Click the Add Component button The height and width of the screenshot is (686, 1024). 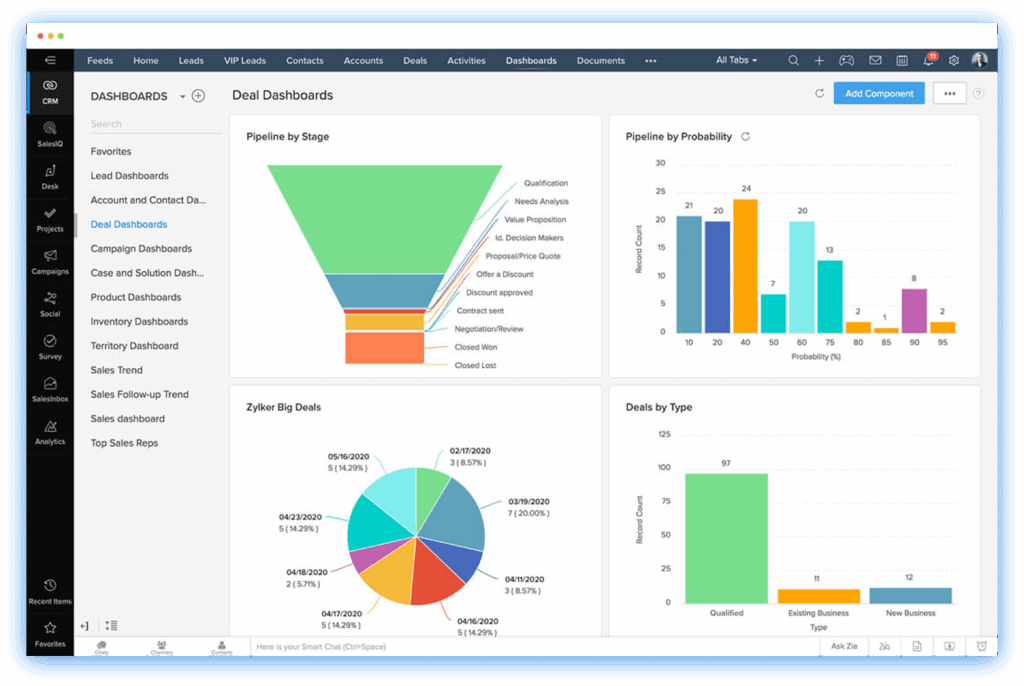pyautogui.click(x=879, y=93)
